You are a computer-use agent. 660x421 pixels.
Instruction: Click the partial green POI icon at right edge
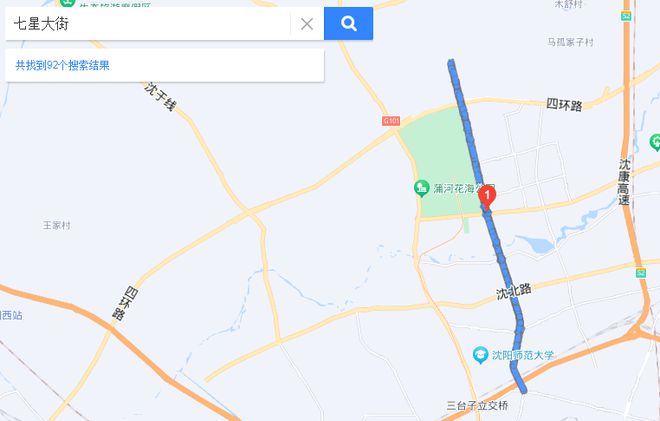655,142
